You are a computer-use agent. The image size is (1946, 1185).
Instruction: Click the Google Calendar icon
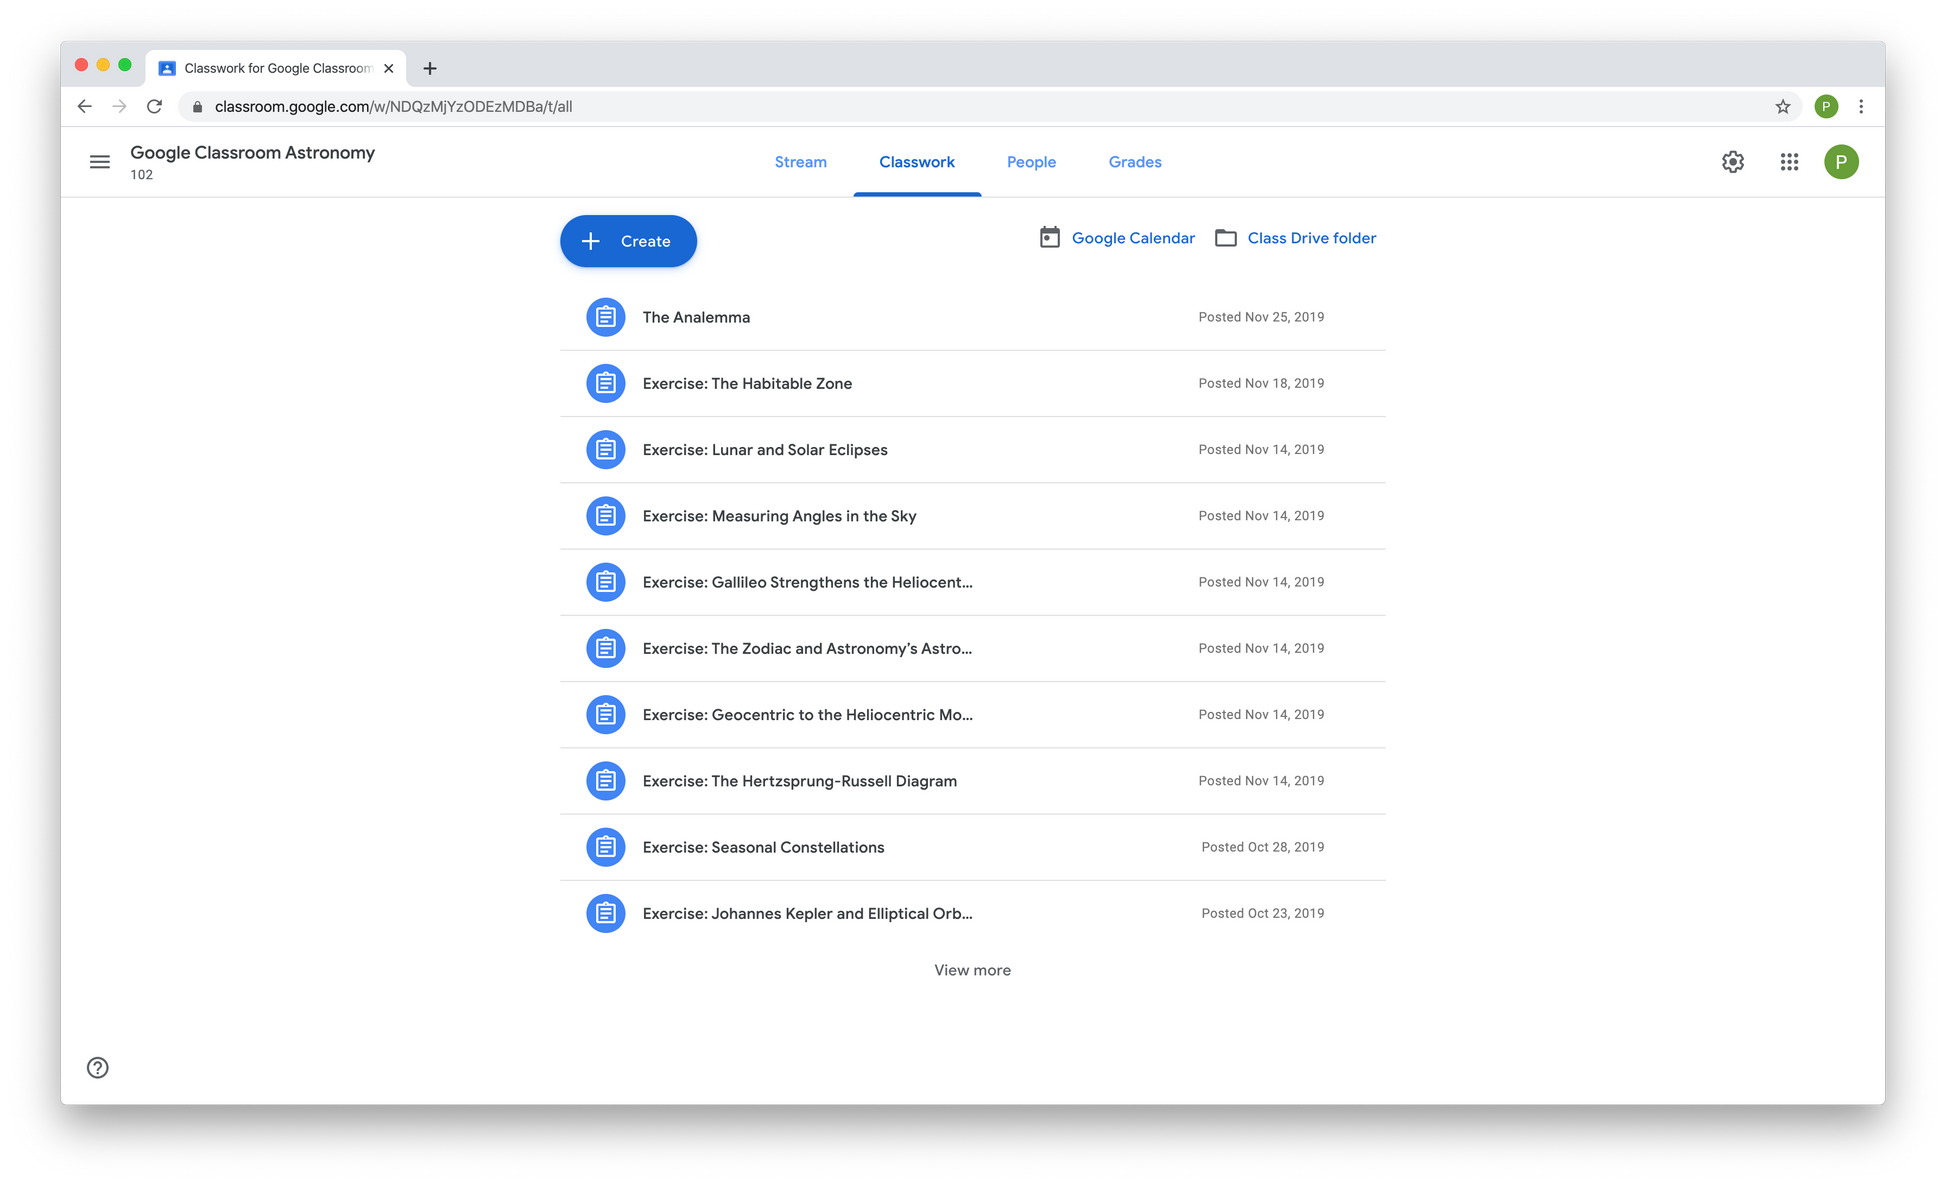point(1049,238)
